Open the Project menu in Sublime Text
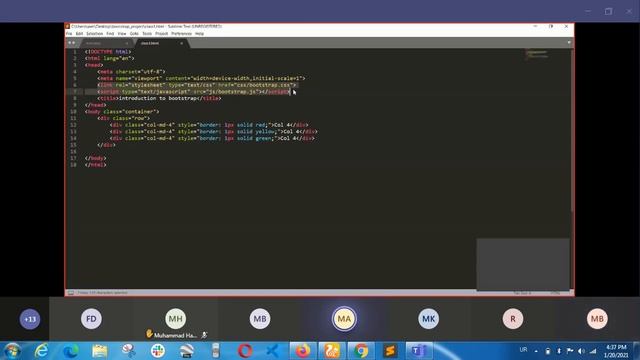This screenshot has height=360, width=640. pyautogui.click(x=162, y=34)
